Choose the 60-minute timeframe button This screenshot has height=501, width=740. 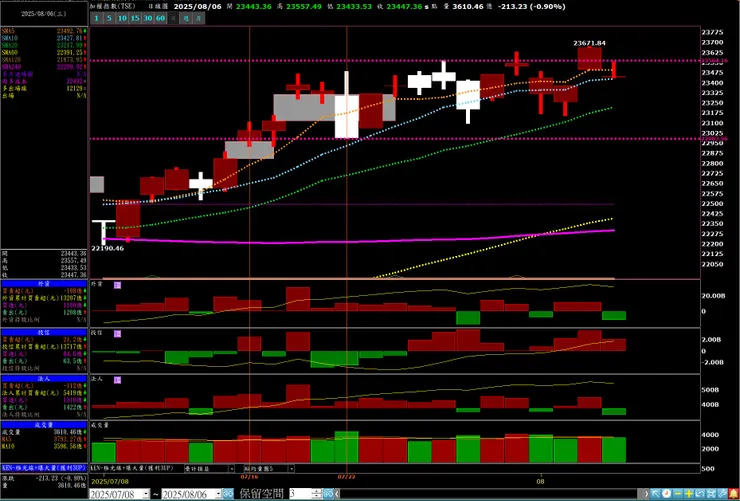click(x=160, y=18)
